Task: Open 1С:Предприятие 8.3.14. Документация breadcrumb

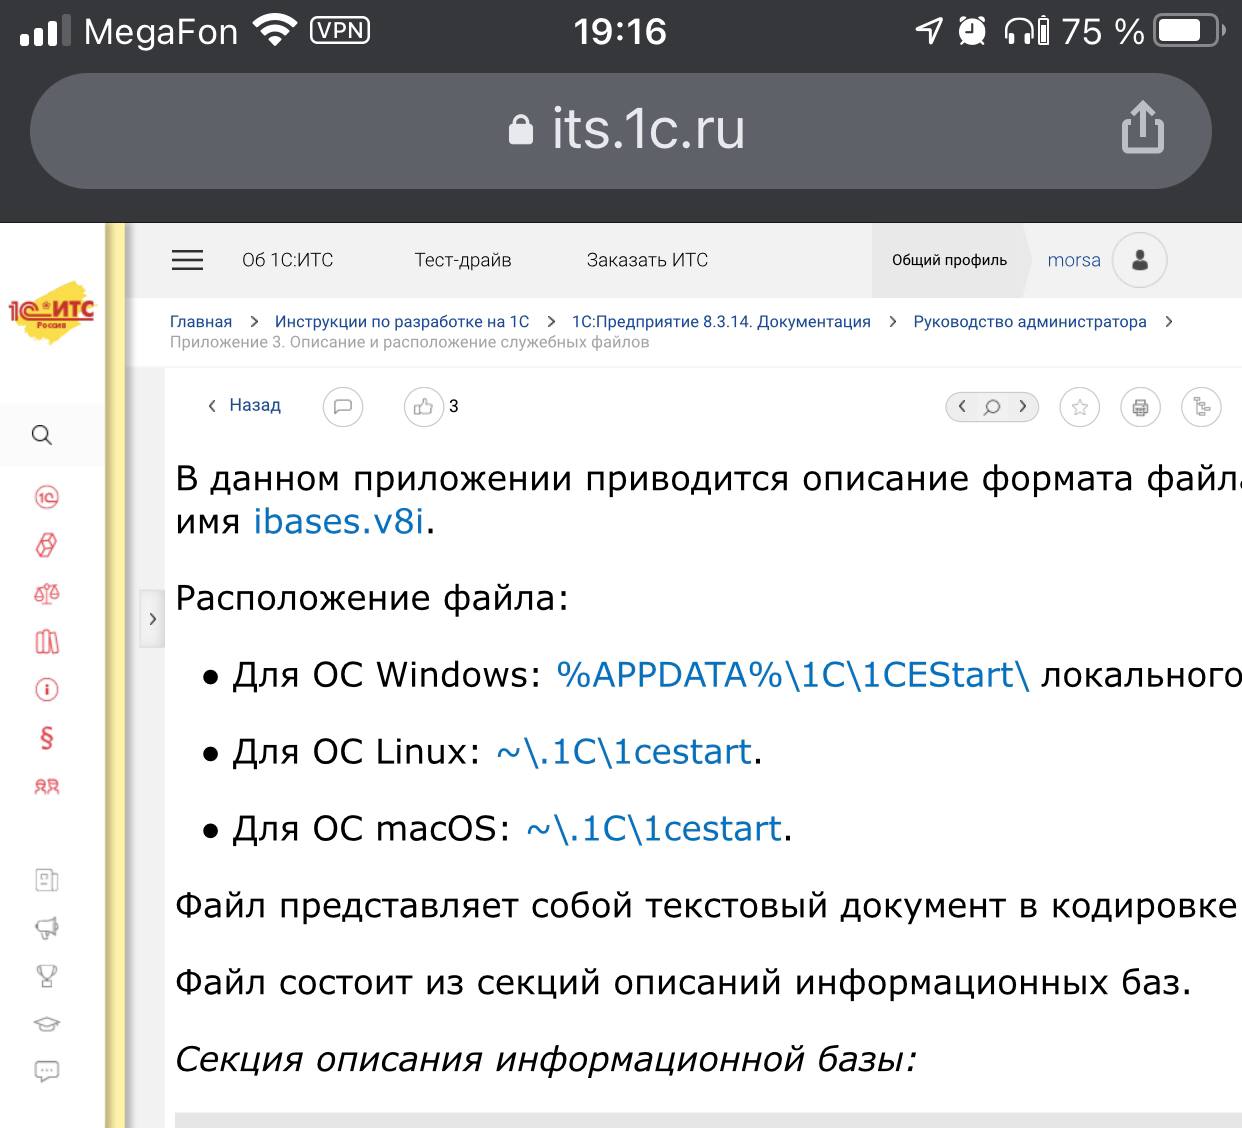Action: [721, 321]
